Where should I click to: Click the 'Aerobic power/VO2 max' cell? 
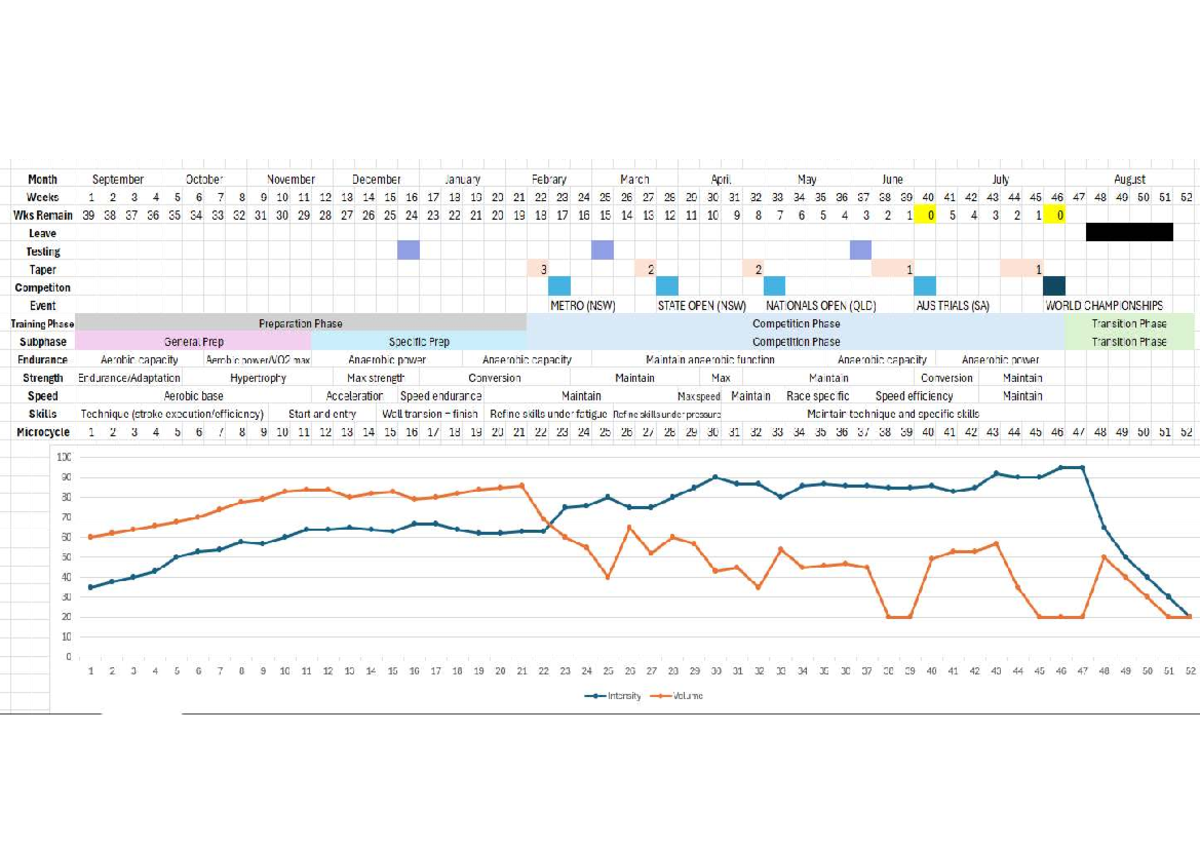point(258,359)
